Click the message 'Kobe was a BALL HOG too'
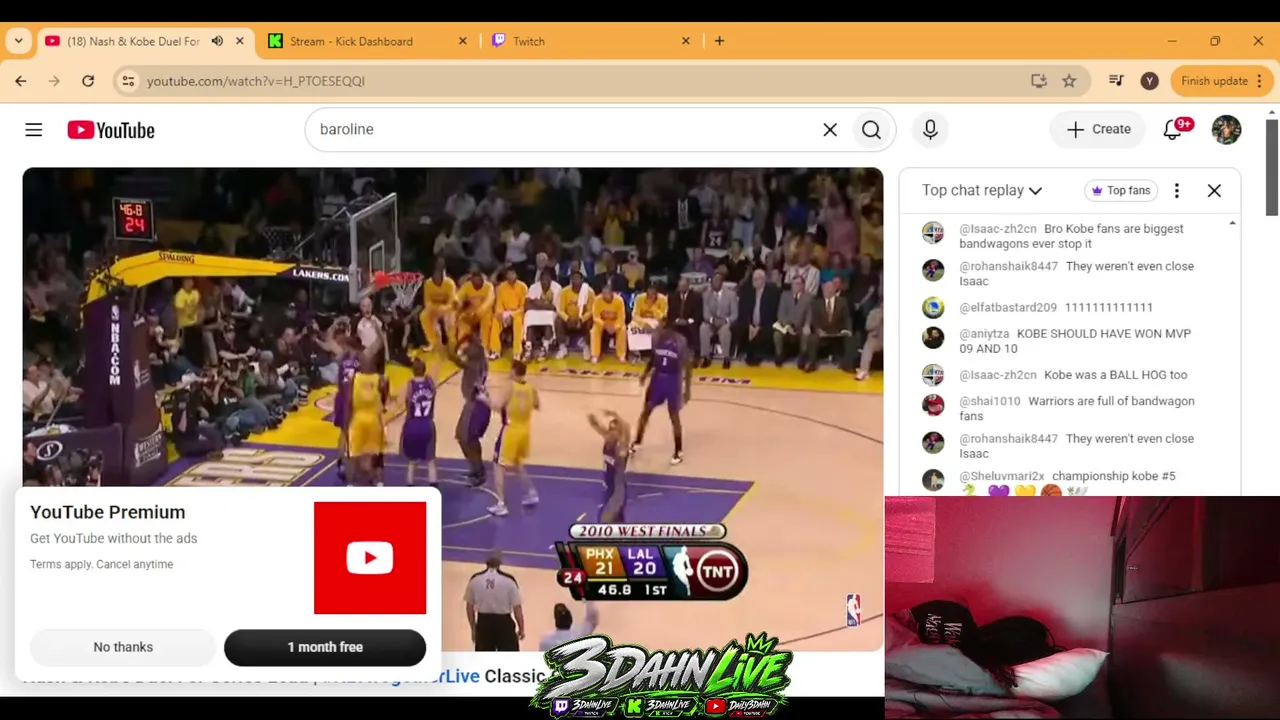Viewport: 1280px width, 720px height. pyautogui.click(x=1116, y=375)
